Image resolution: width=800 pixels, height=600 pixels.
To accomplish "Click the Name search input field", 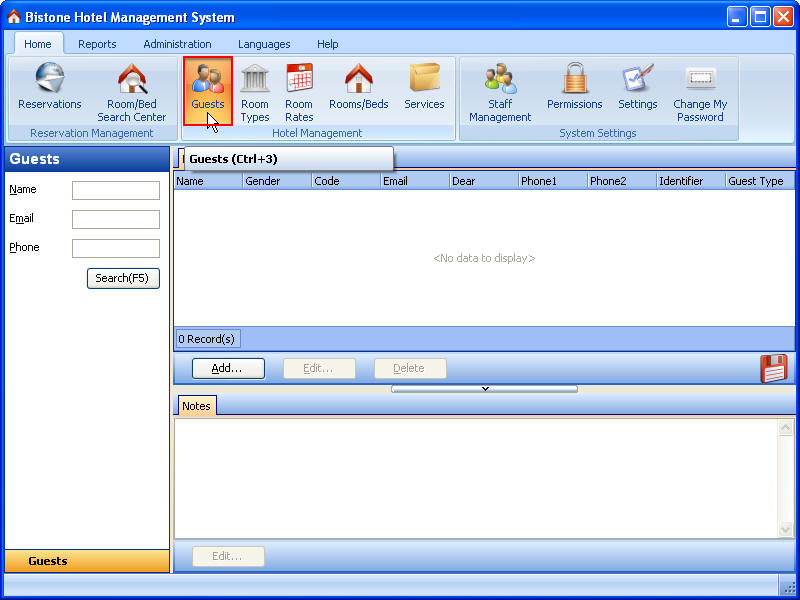I will pos(116,190).
